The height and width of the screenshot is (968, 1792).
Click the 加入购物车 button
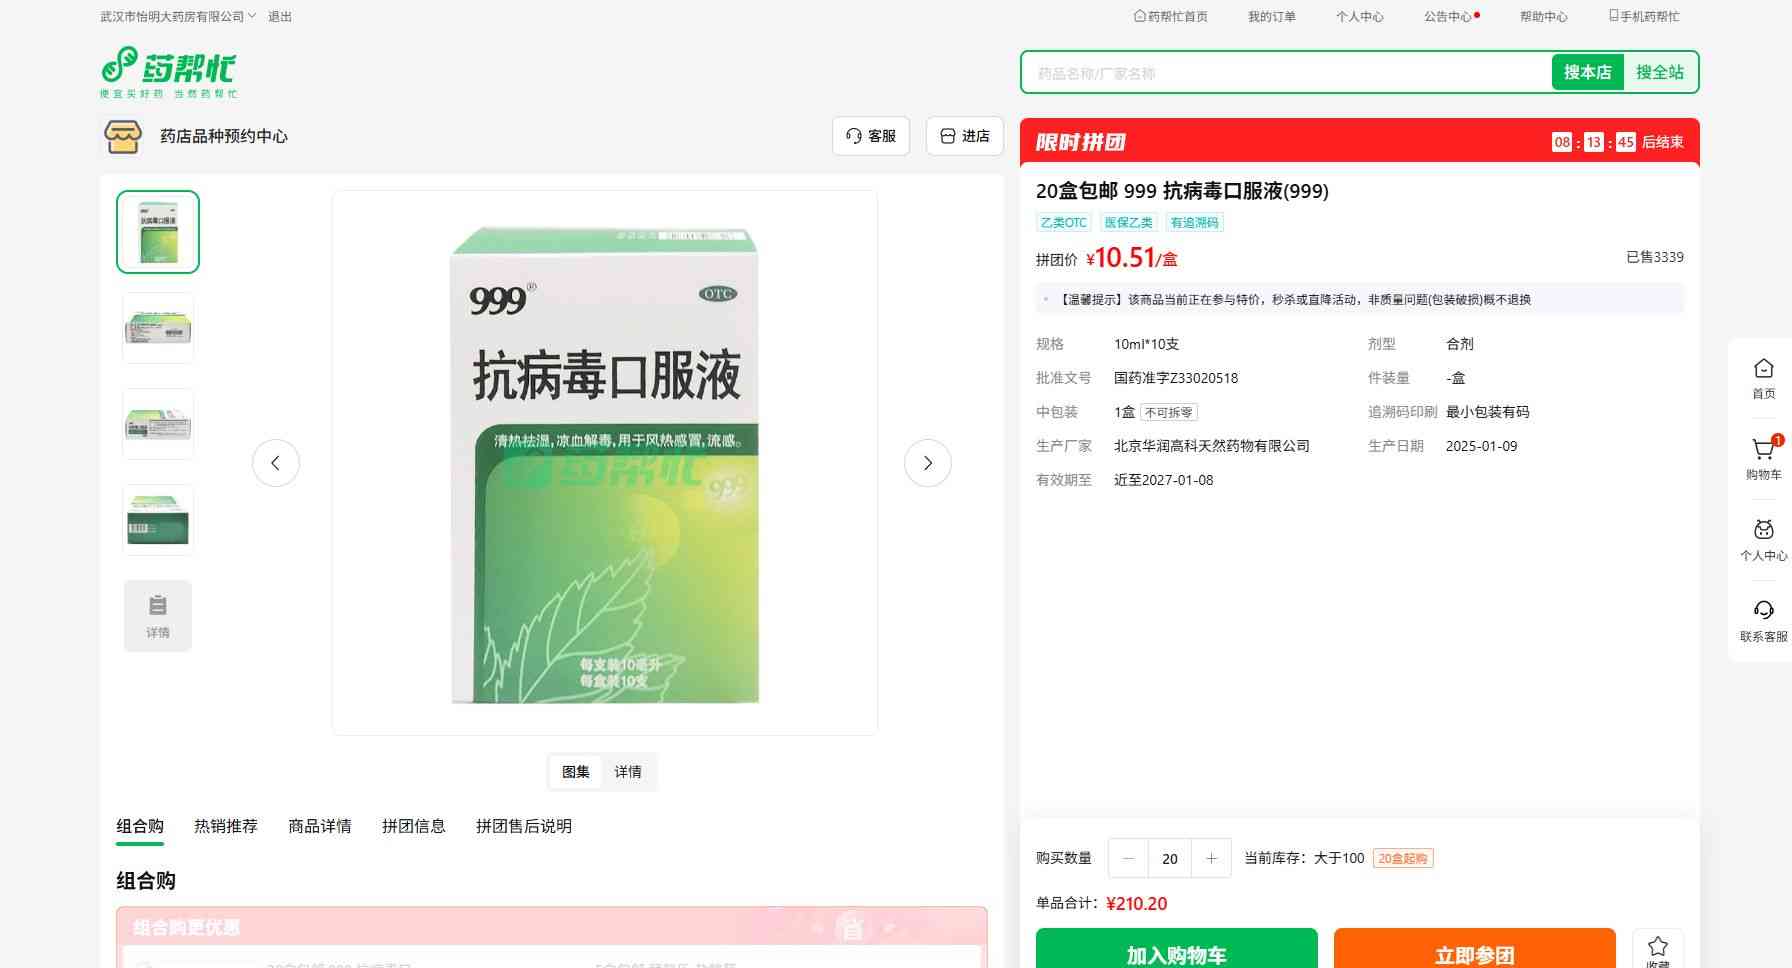(1176, 952)
